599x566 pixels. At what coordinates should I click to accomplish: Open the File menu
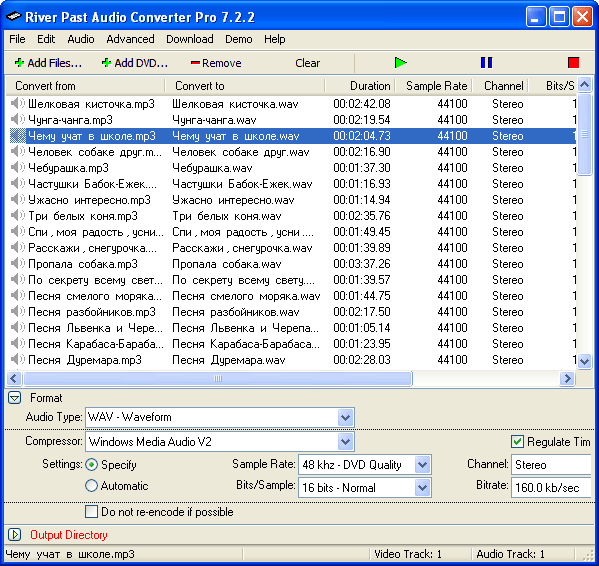point(17,39)
